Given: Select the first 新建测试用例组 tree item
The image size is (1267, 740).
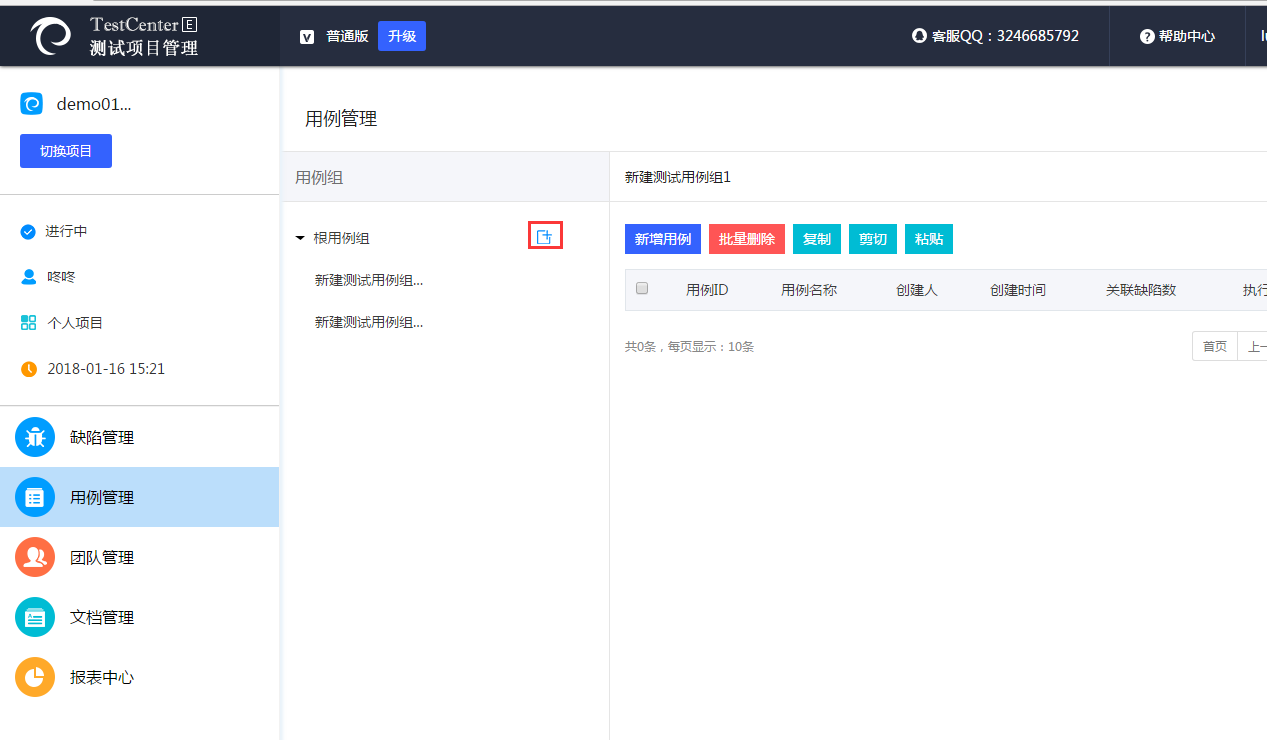Looking at the screenshot, I should [x=369, y=281].
